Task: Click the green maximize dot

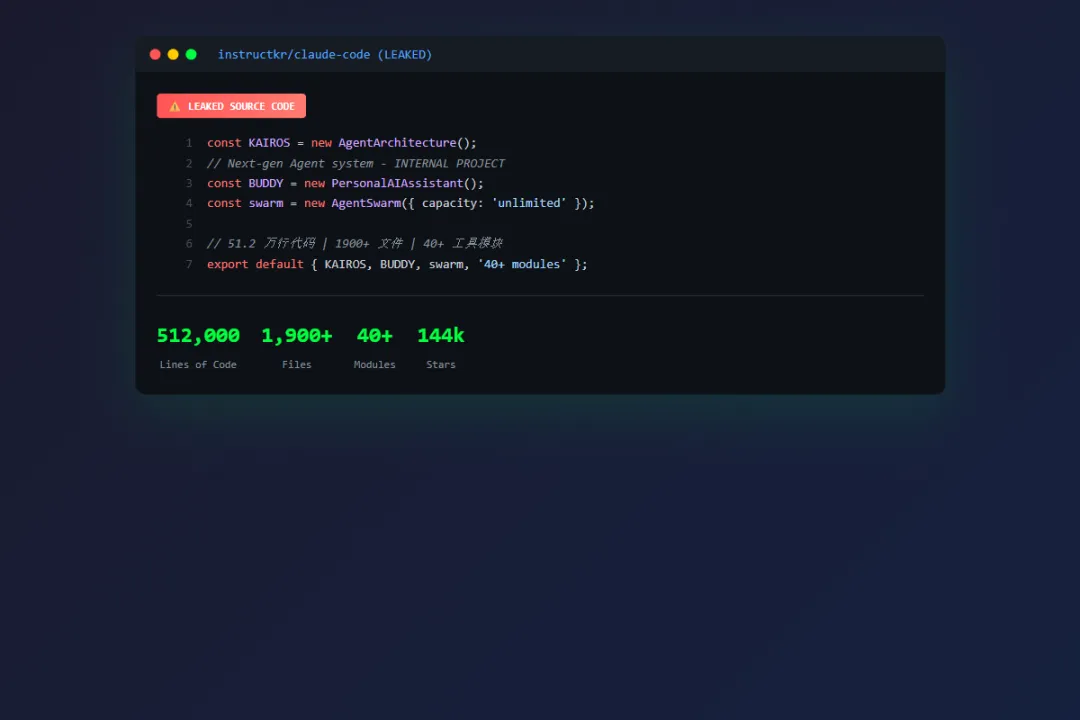Action: tap(191, 54)
